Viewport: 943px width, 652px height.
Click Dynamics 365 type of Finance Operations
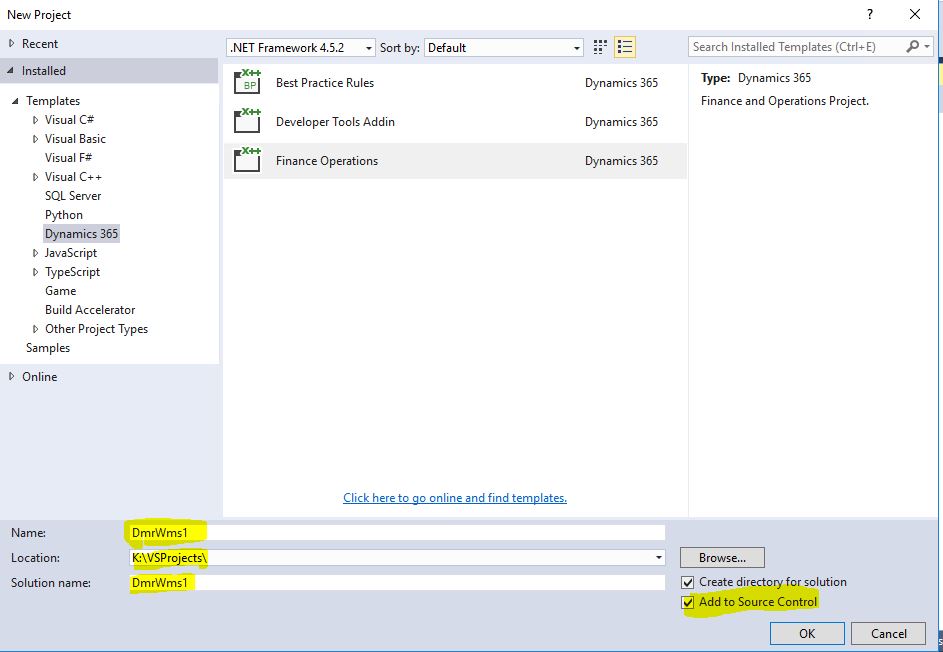[x=621, y=161]
